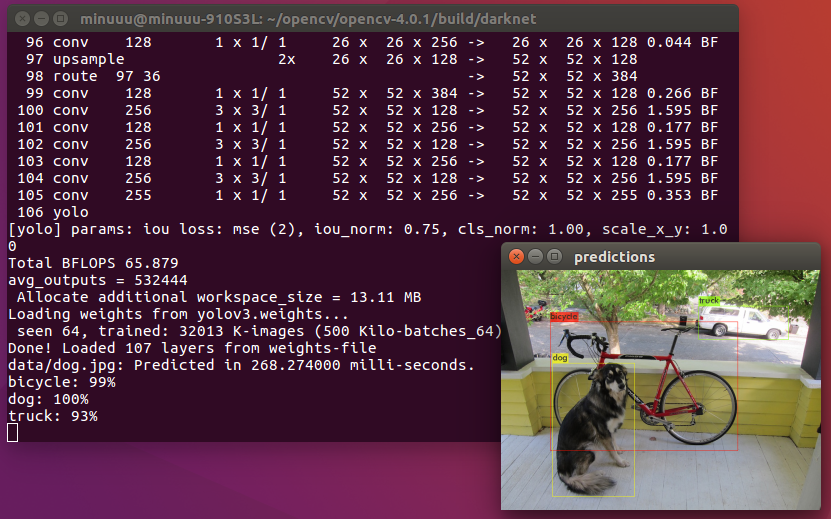Maximize the darknet terminal window
The image size is (831, 519).
click(x=60, y=19)
